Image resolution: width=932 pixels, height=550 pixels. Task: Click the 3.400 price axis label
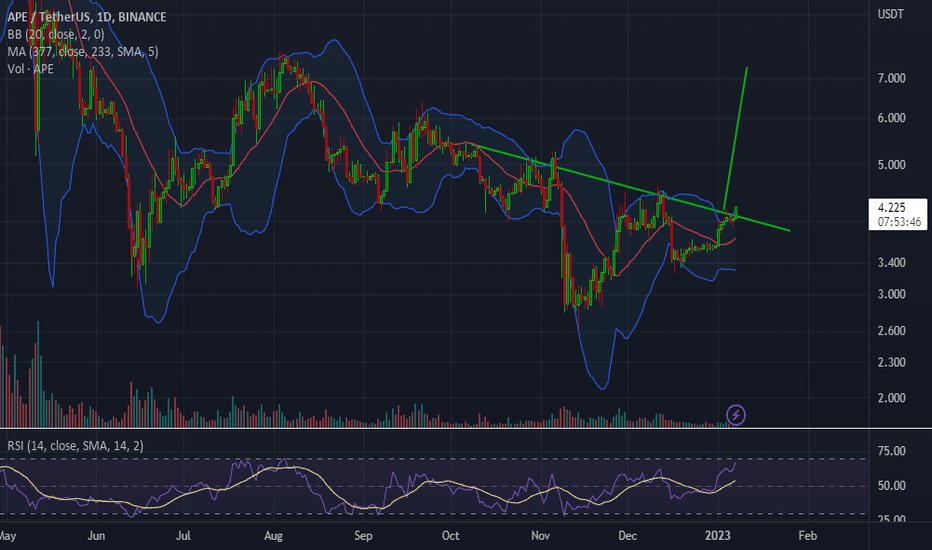click(892, 262)
